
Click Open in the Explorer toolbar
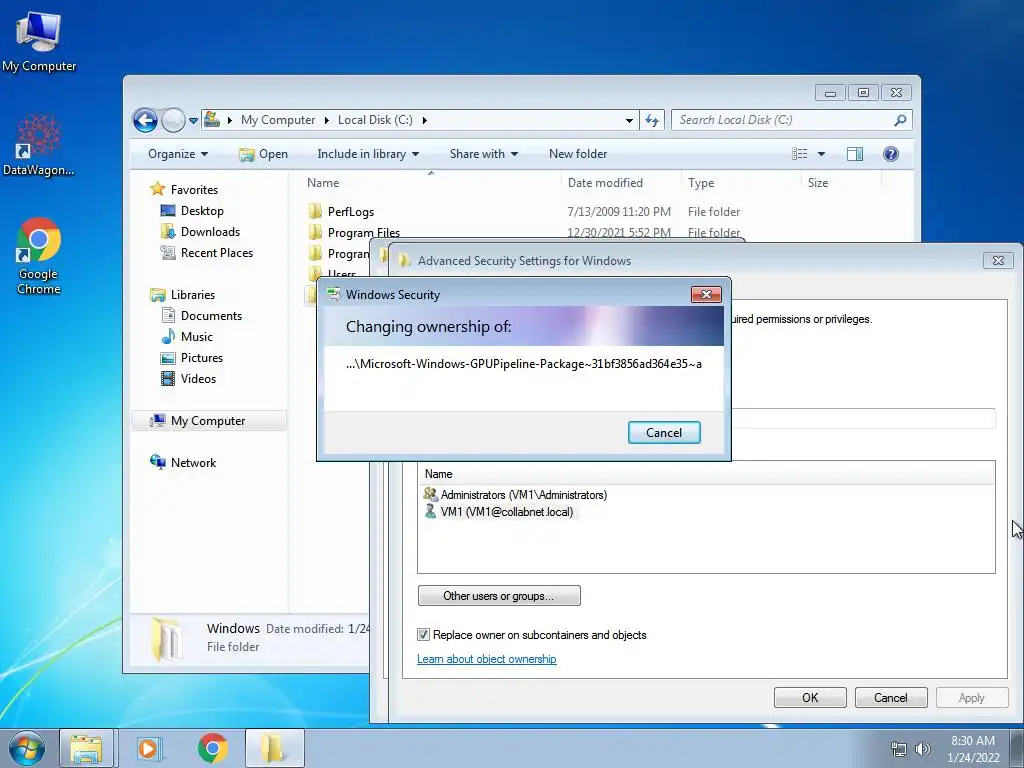(263, 154)
